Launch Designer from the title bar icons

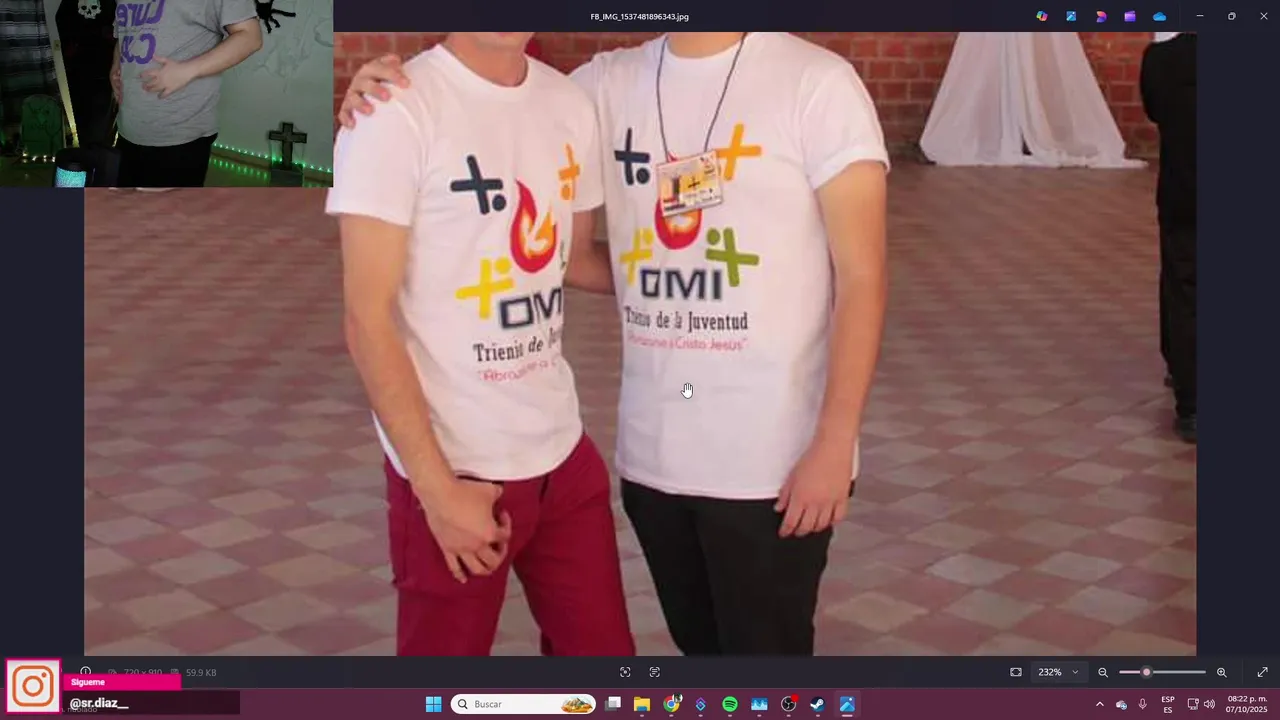1101,16
